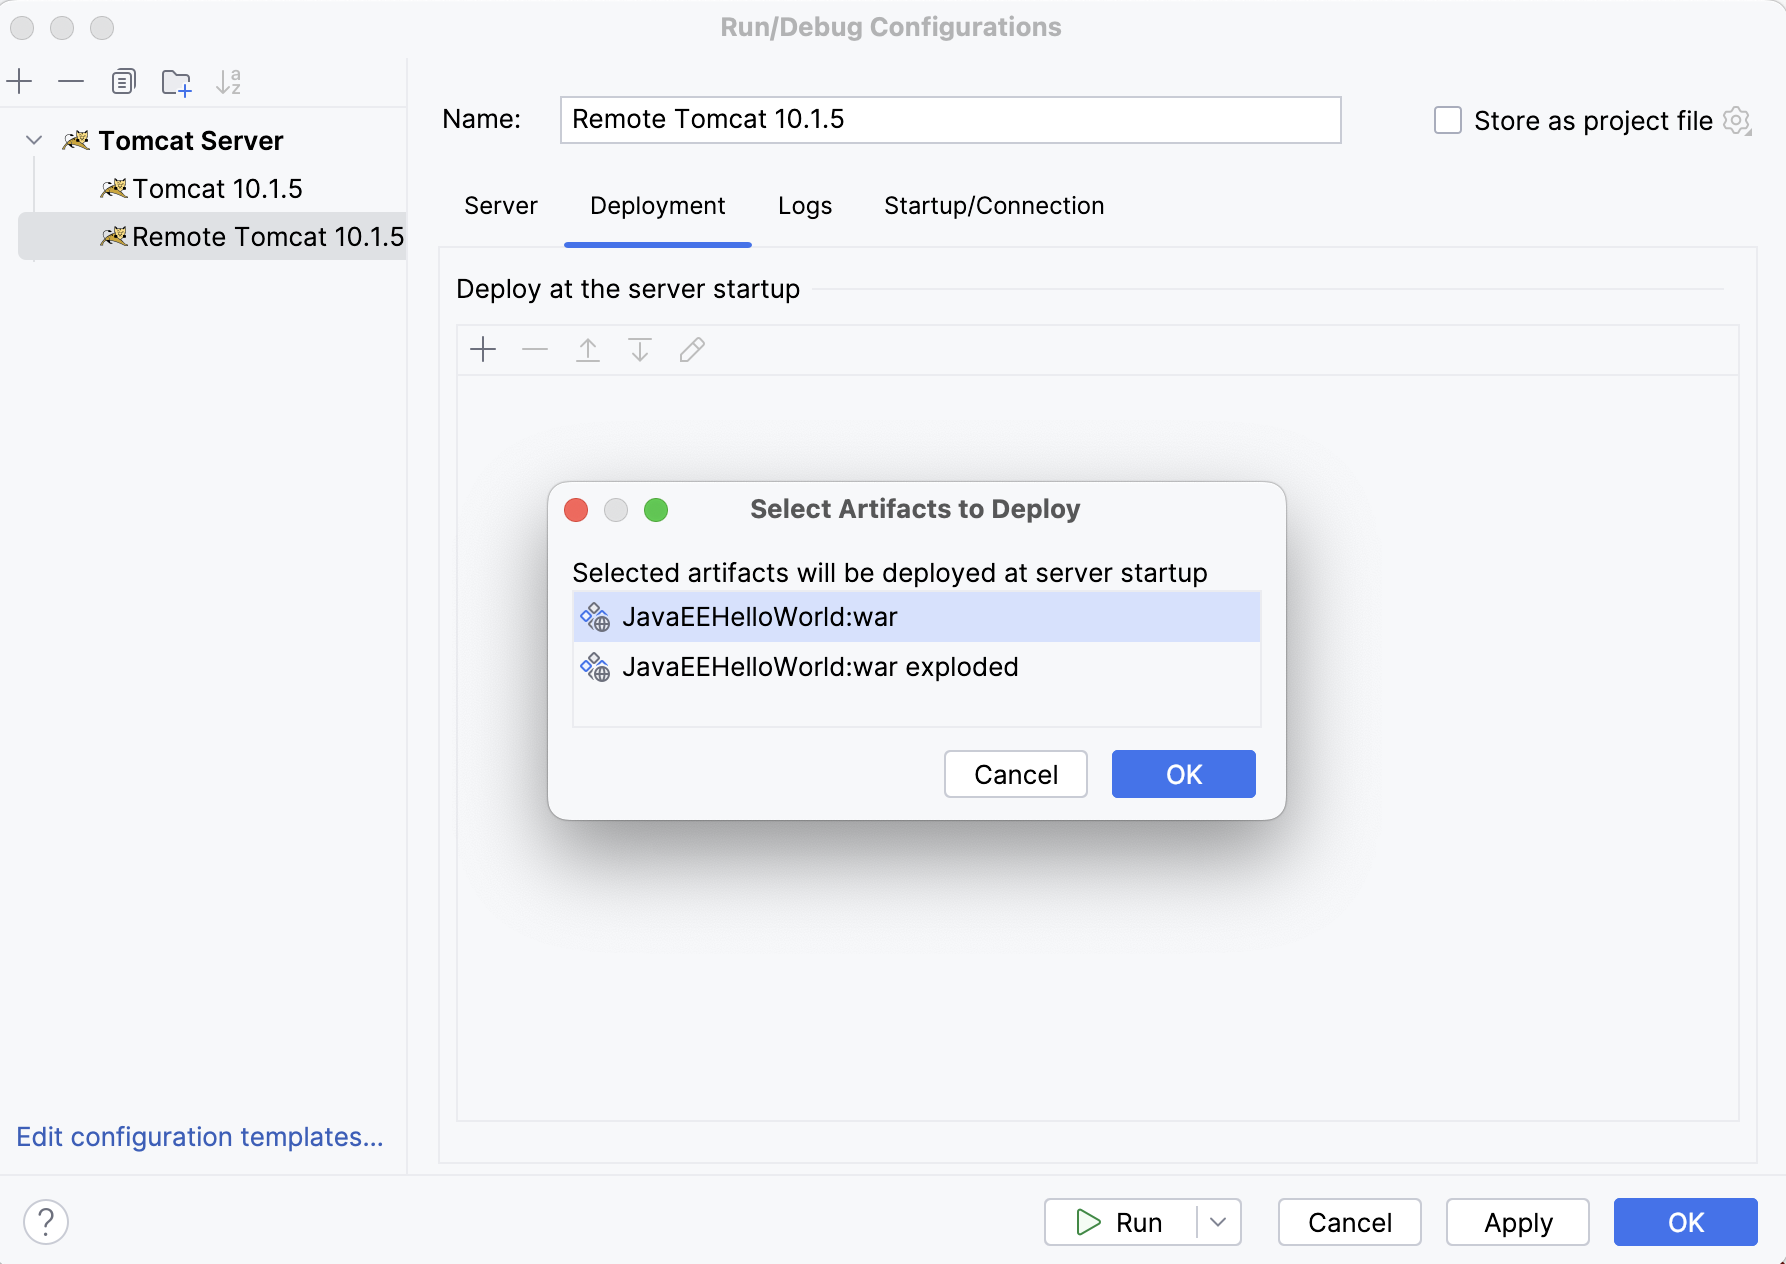Switch to the Logs tab
1786x1264 pixels.
tap(804, 206)
